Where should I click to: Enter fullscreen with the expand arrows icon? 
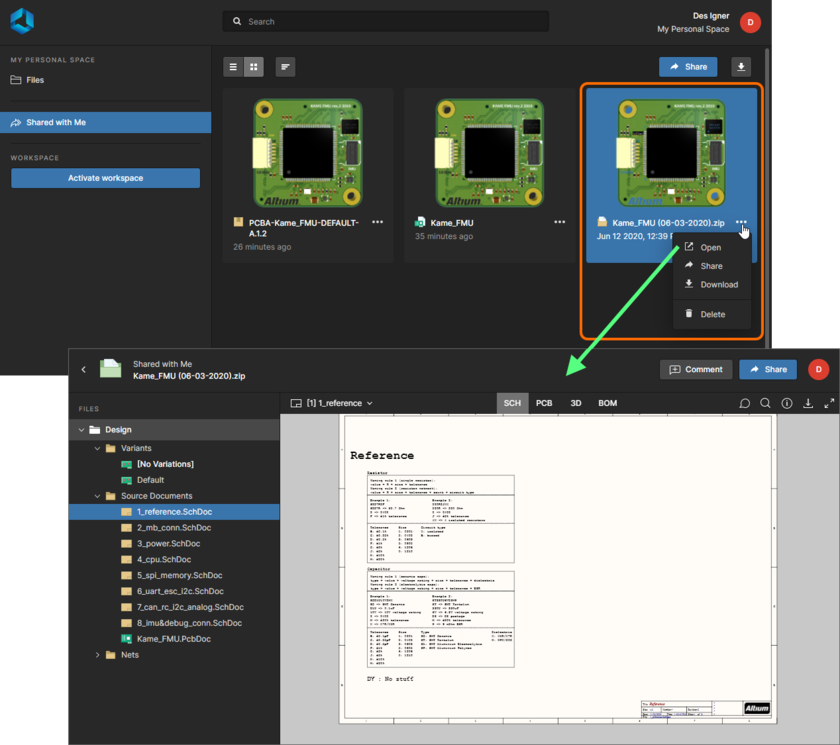[x=829, y=403]
